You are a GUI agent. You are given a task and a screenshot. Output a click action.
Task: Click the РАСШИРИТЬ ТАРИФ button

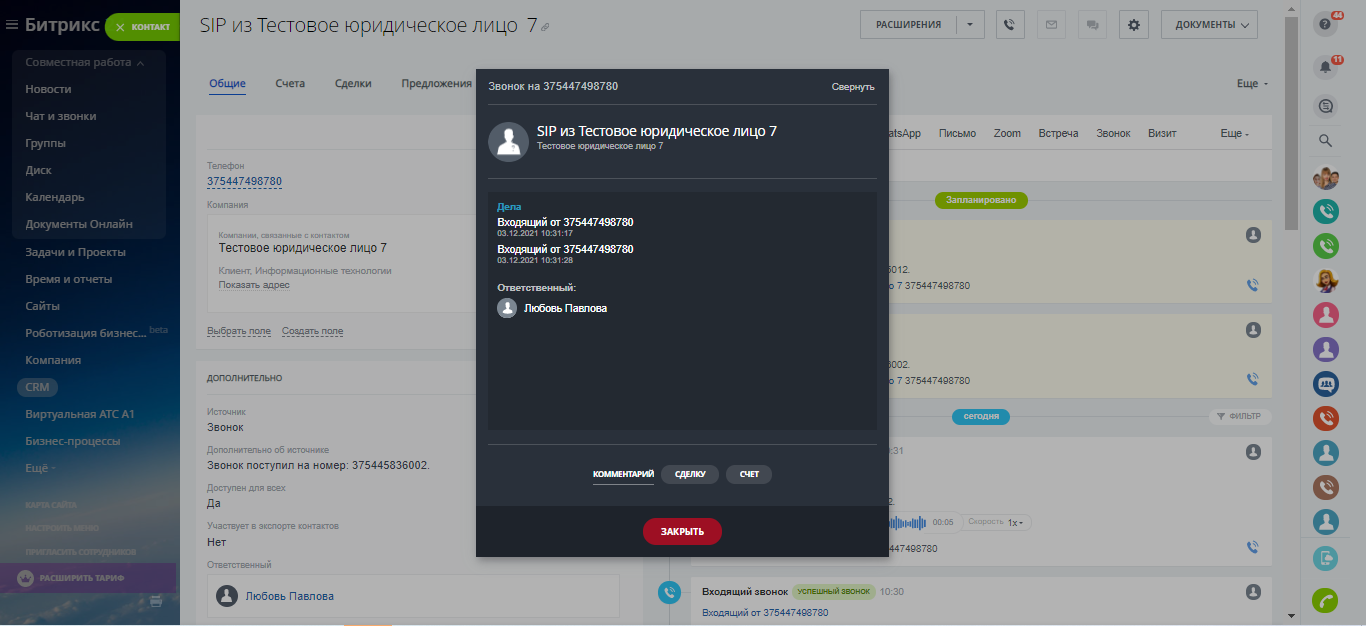(x=88, y=578)
